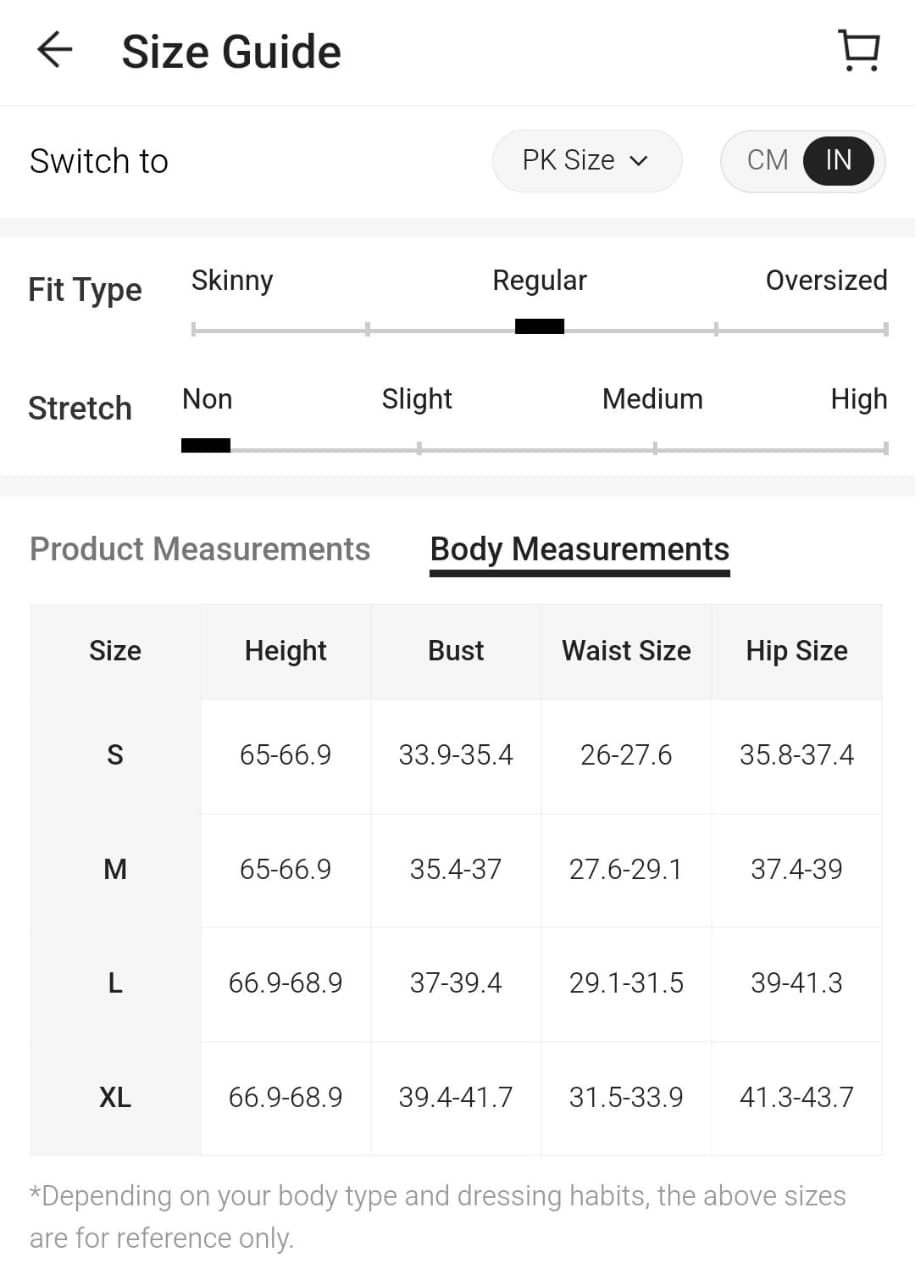
Task: Switch units to CM
Action: pyautogui.click(x=767, y=160)
